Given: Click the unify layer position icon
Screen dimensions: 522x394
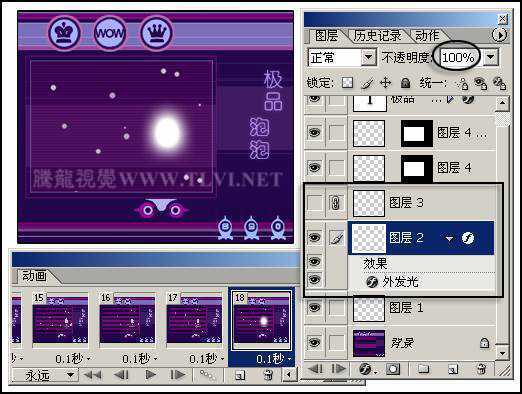Looking at the screenshot, I should pyautogui.click(x=462, y=84).
